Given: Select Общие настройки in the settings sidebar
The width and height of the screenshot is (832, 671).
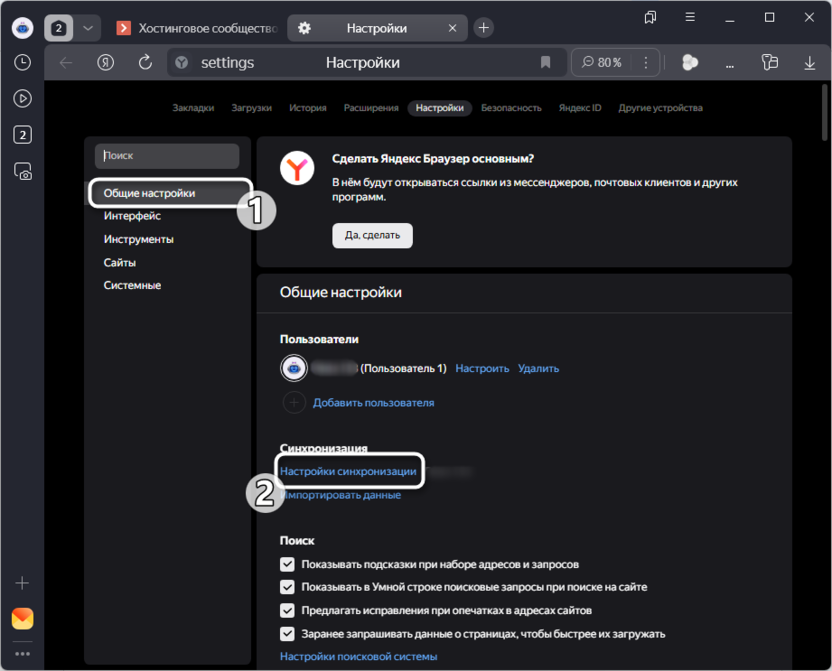Looking at the screenshot, I should (170, 193).
